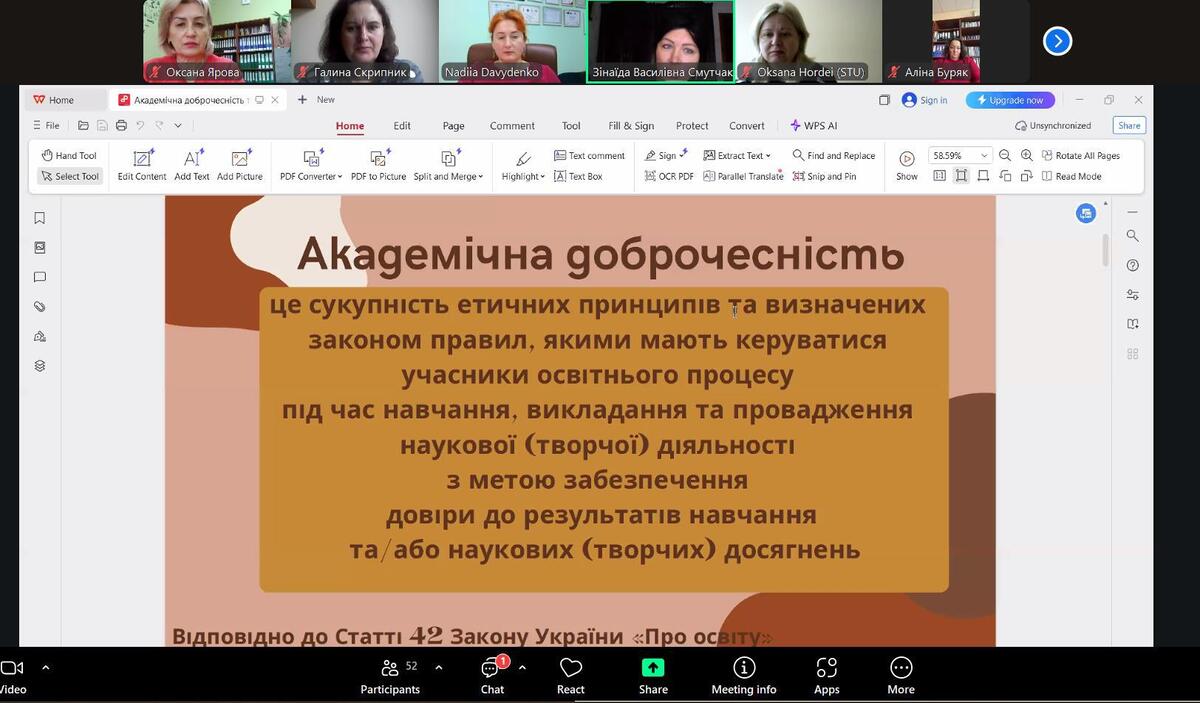The height and width of the screenshot is (703, 1200).
Task: Choose the Add Picture tool
Action: tap(240, 165)
